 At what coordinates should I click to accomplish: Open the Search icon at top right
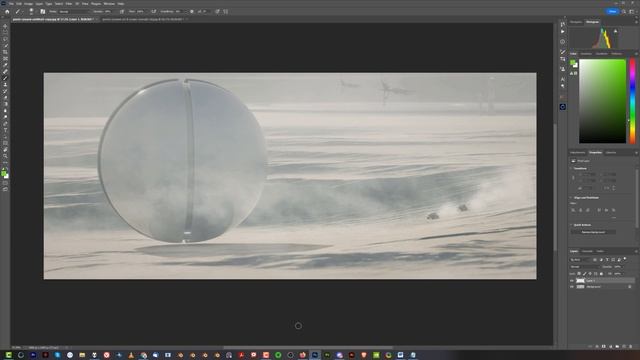pyautogui.click(x=624, y=11)
